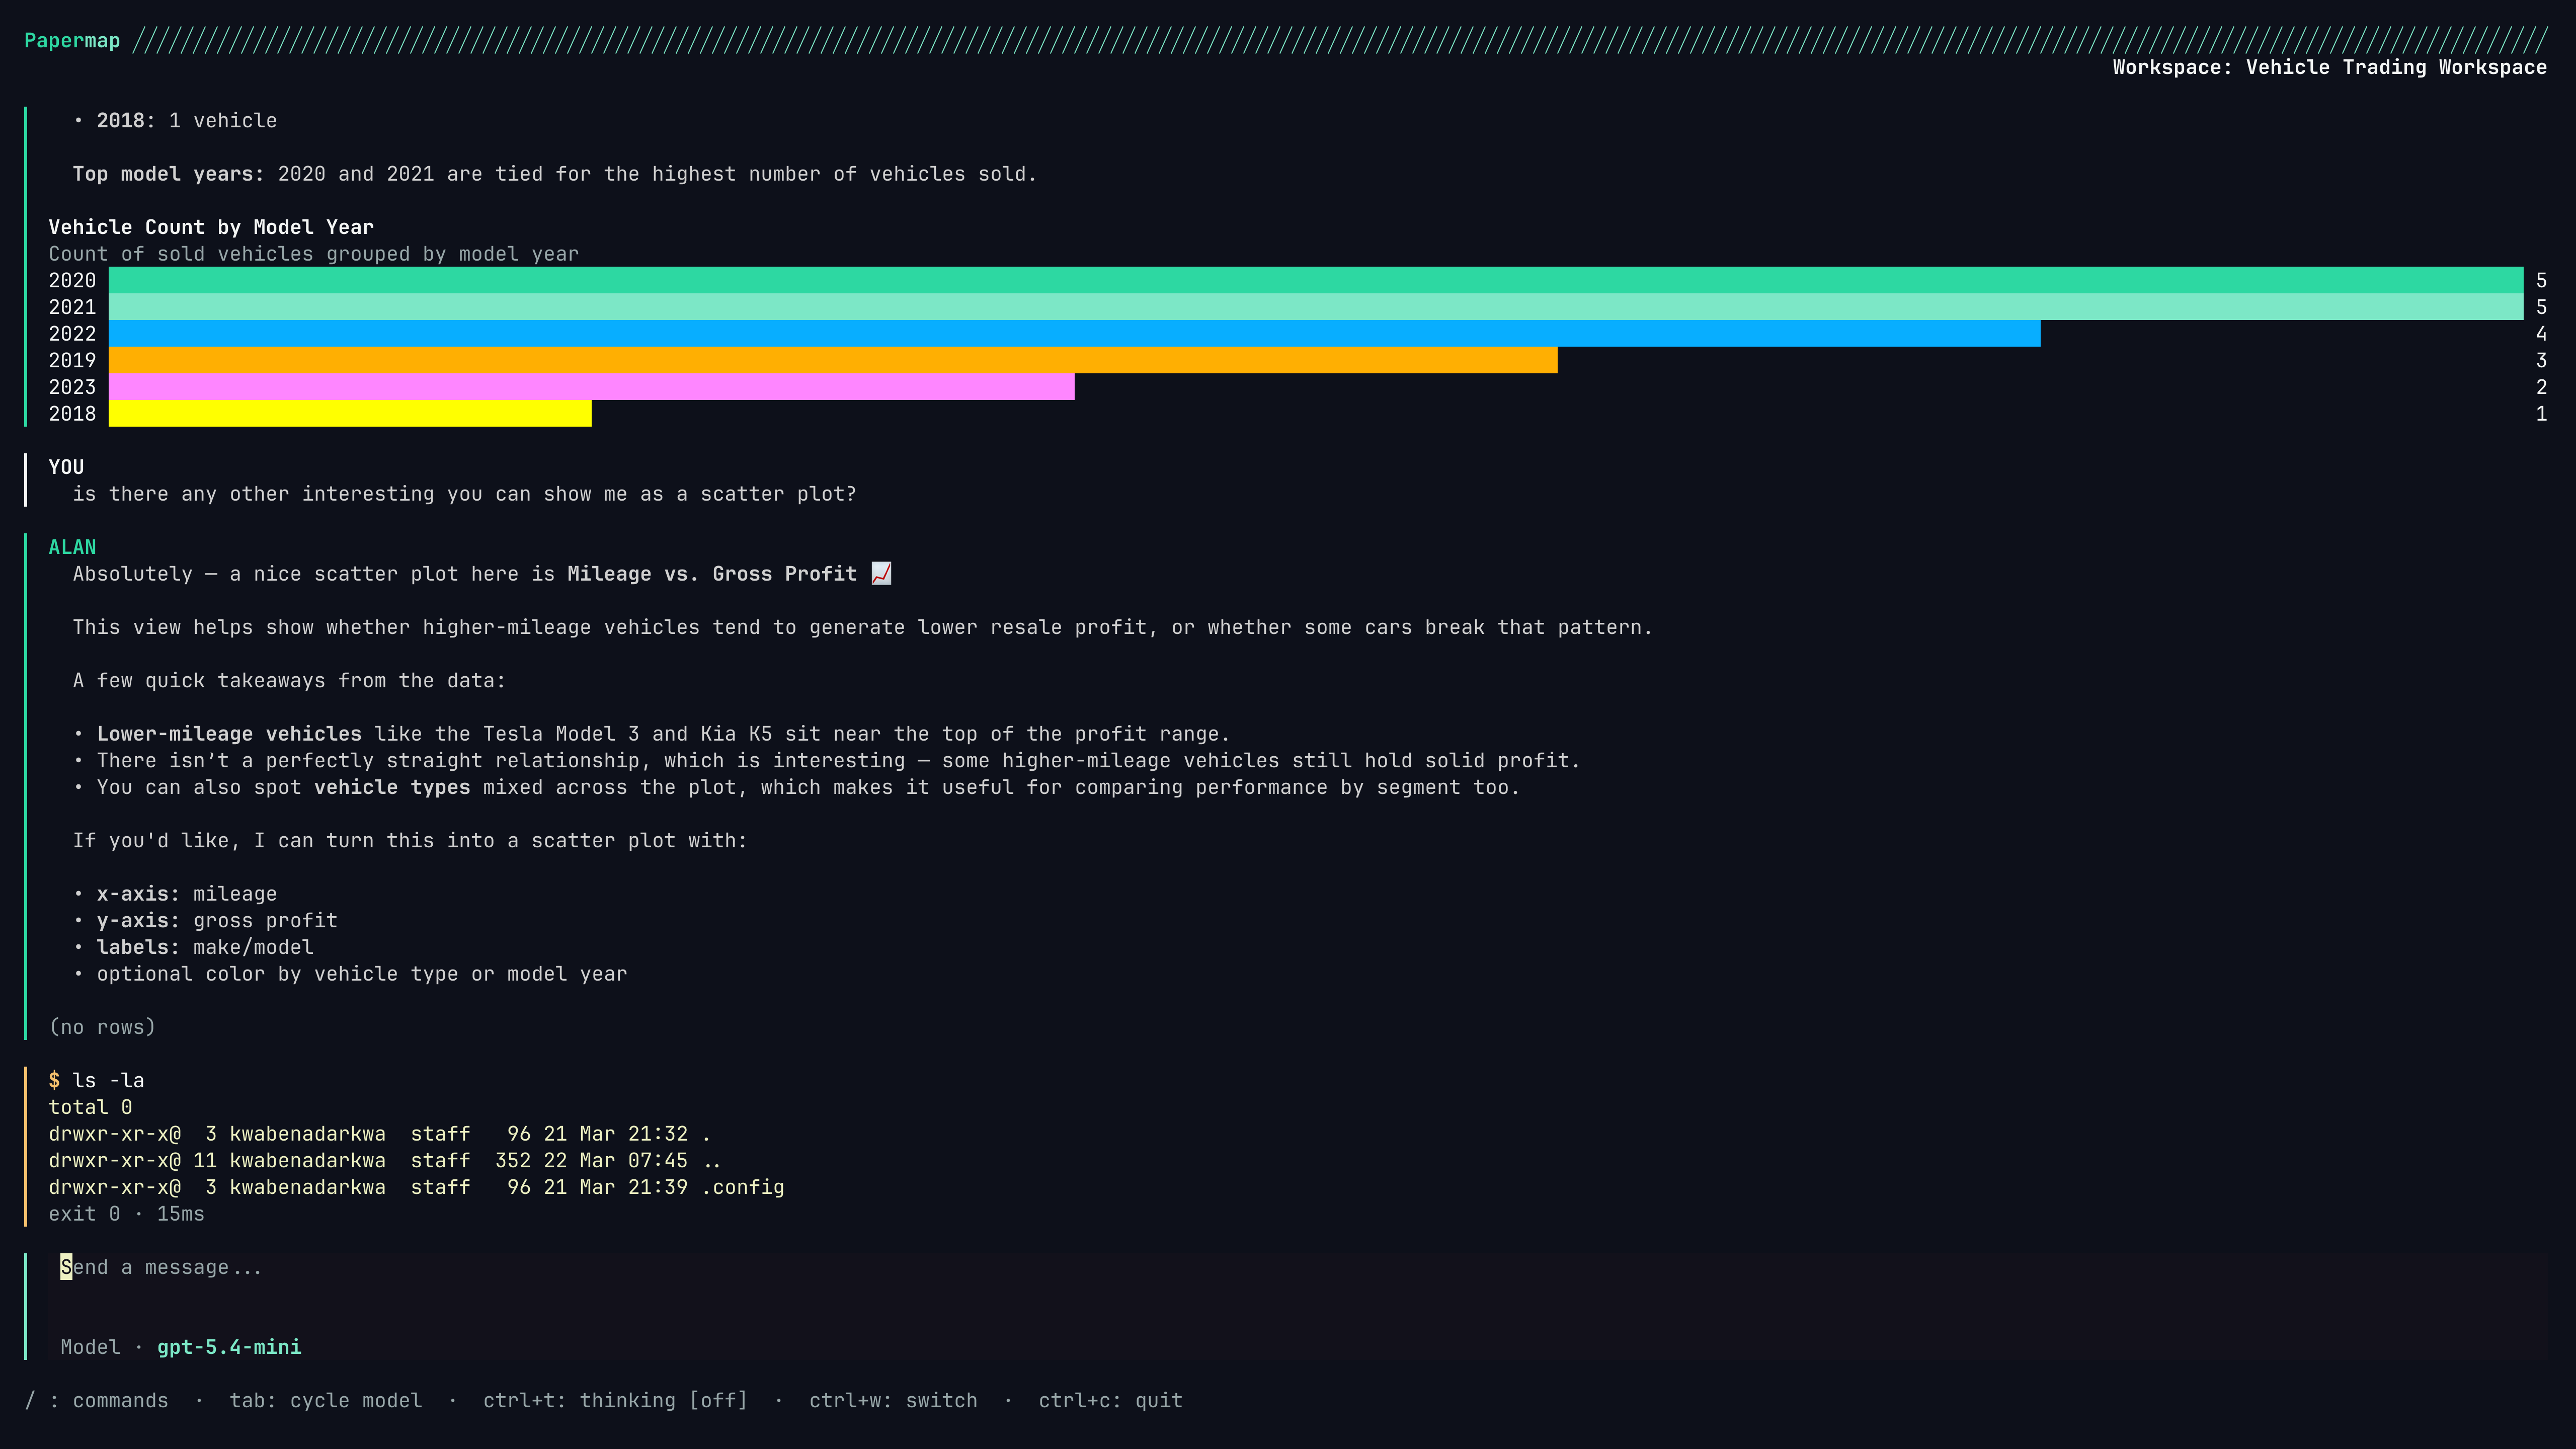Click the gpt-5.4-mini model name
Image resolution: width=2576 pixels, height=1449 pixels.
[x=229, y=1347]
